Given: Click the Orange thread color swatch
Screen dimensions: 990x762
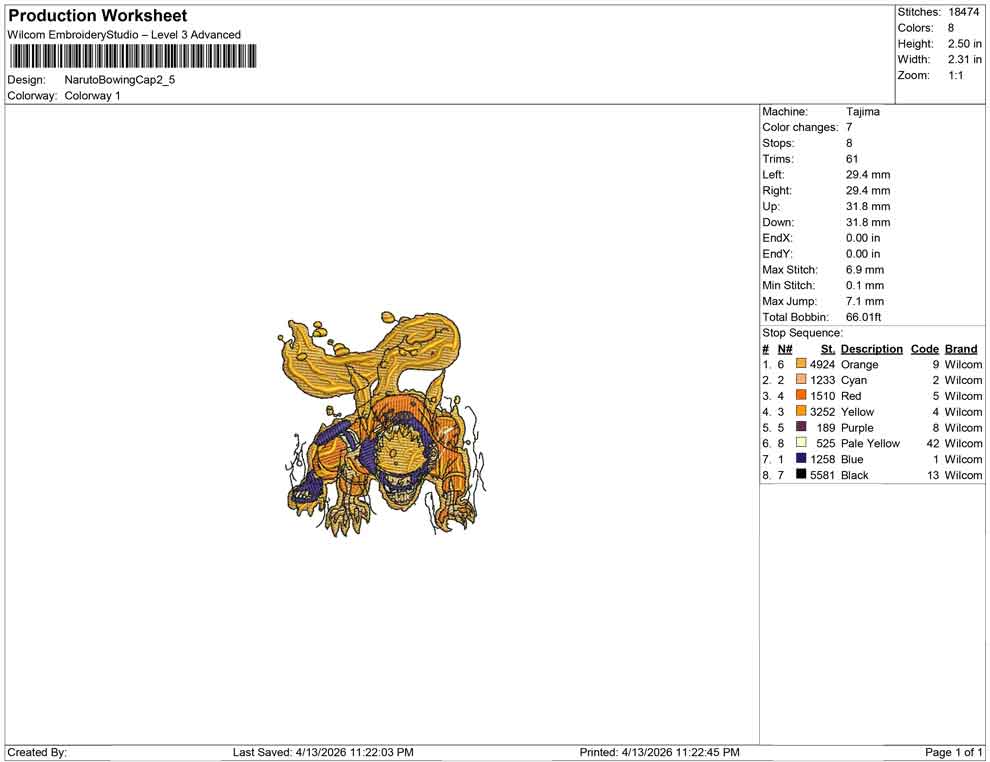Looking at the screenshot, I should click(801, 364).
